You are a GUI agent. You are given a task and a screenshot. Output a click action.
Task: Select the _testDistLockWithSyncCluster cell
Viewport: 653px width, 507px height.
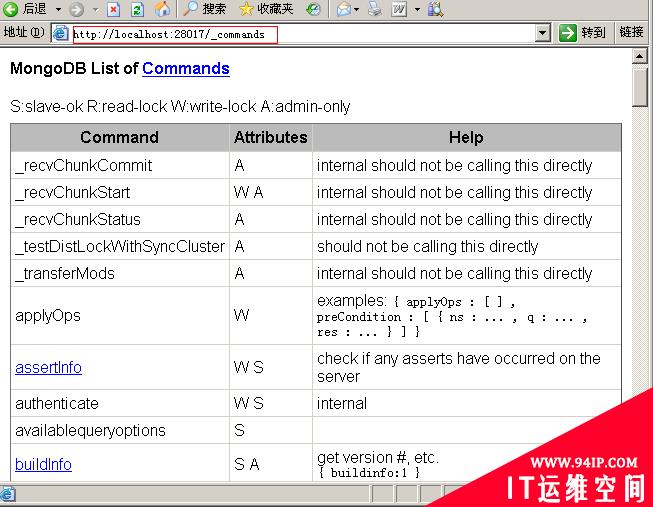coord(120,247)
